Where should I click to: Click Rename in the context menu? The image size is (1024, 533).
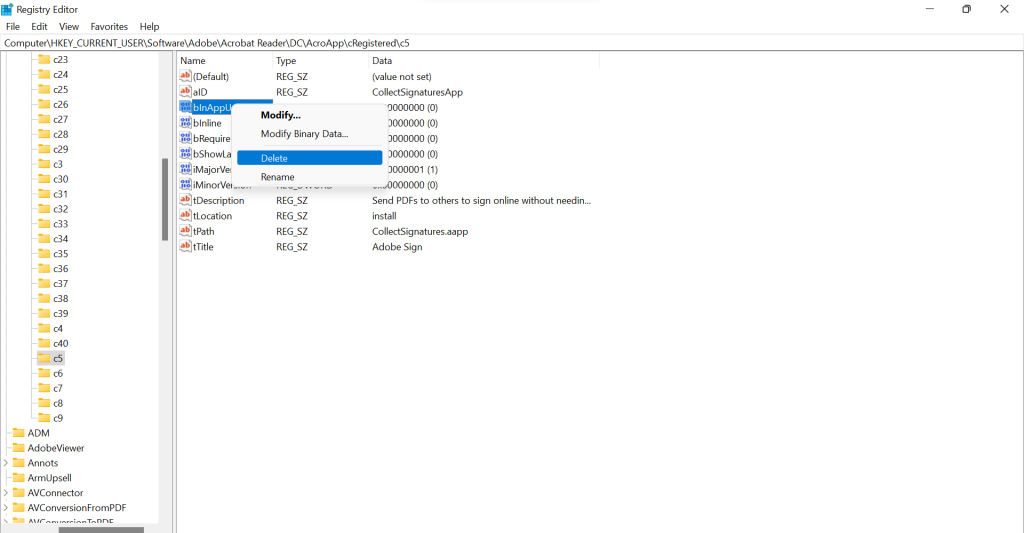click(277, 177)
